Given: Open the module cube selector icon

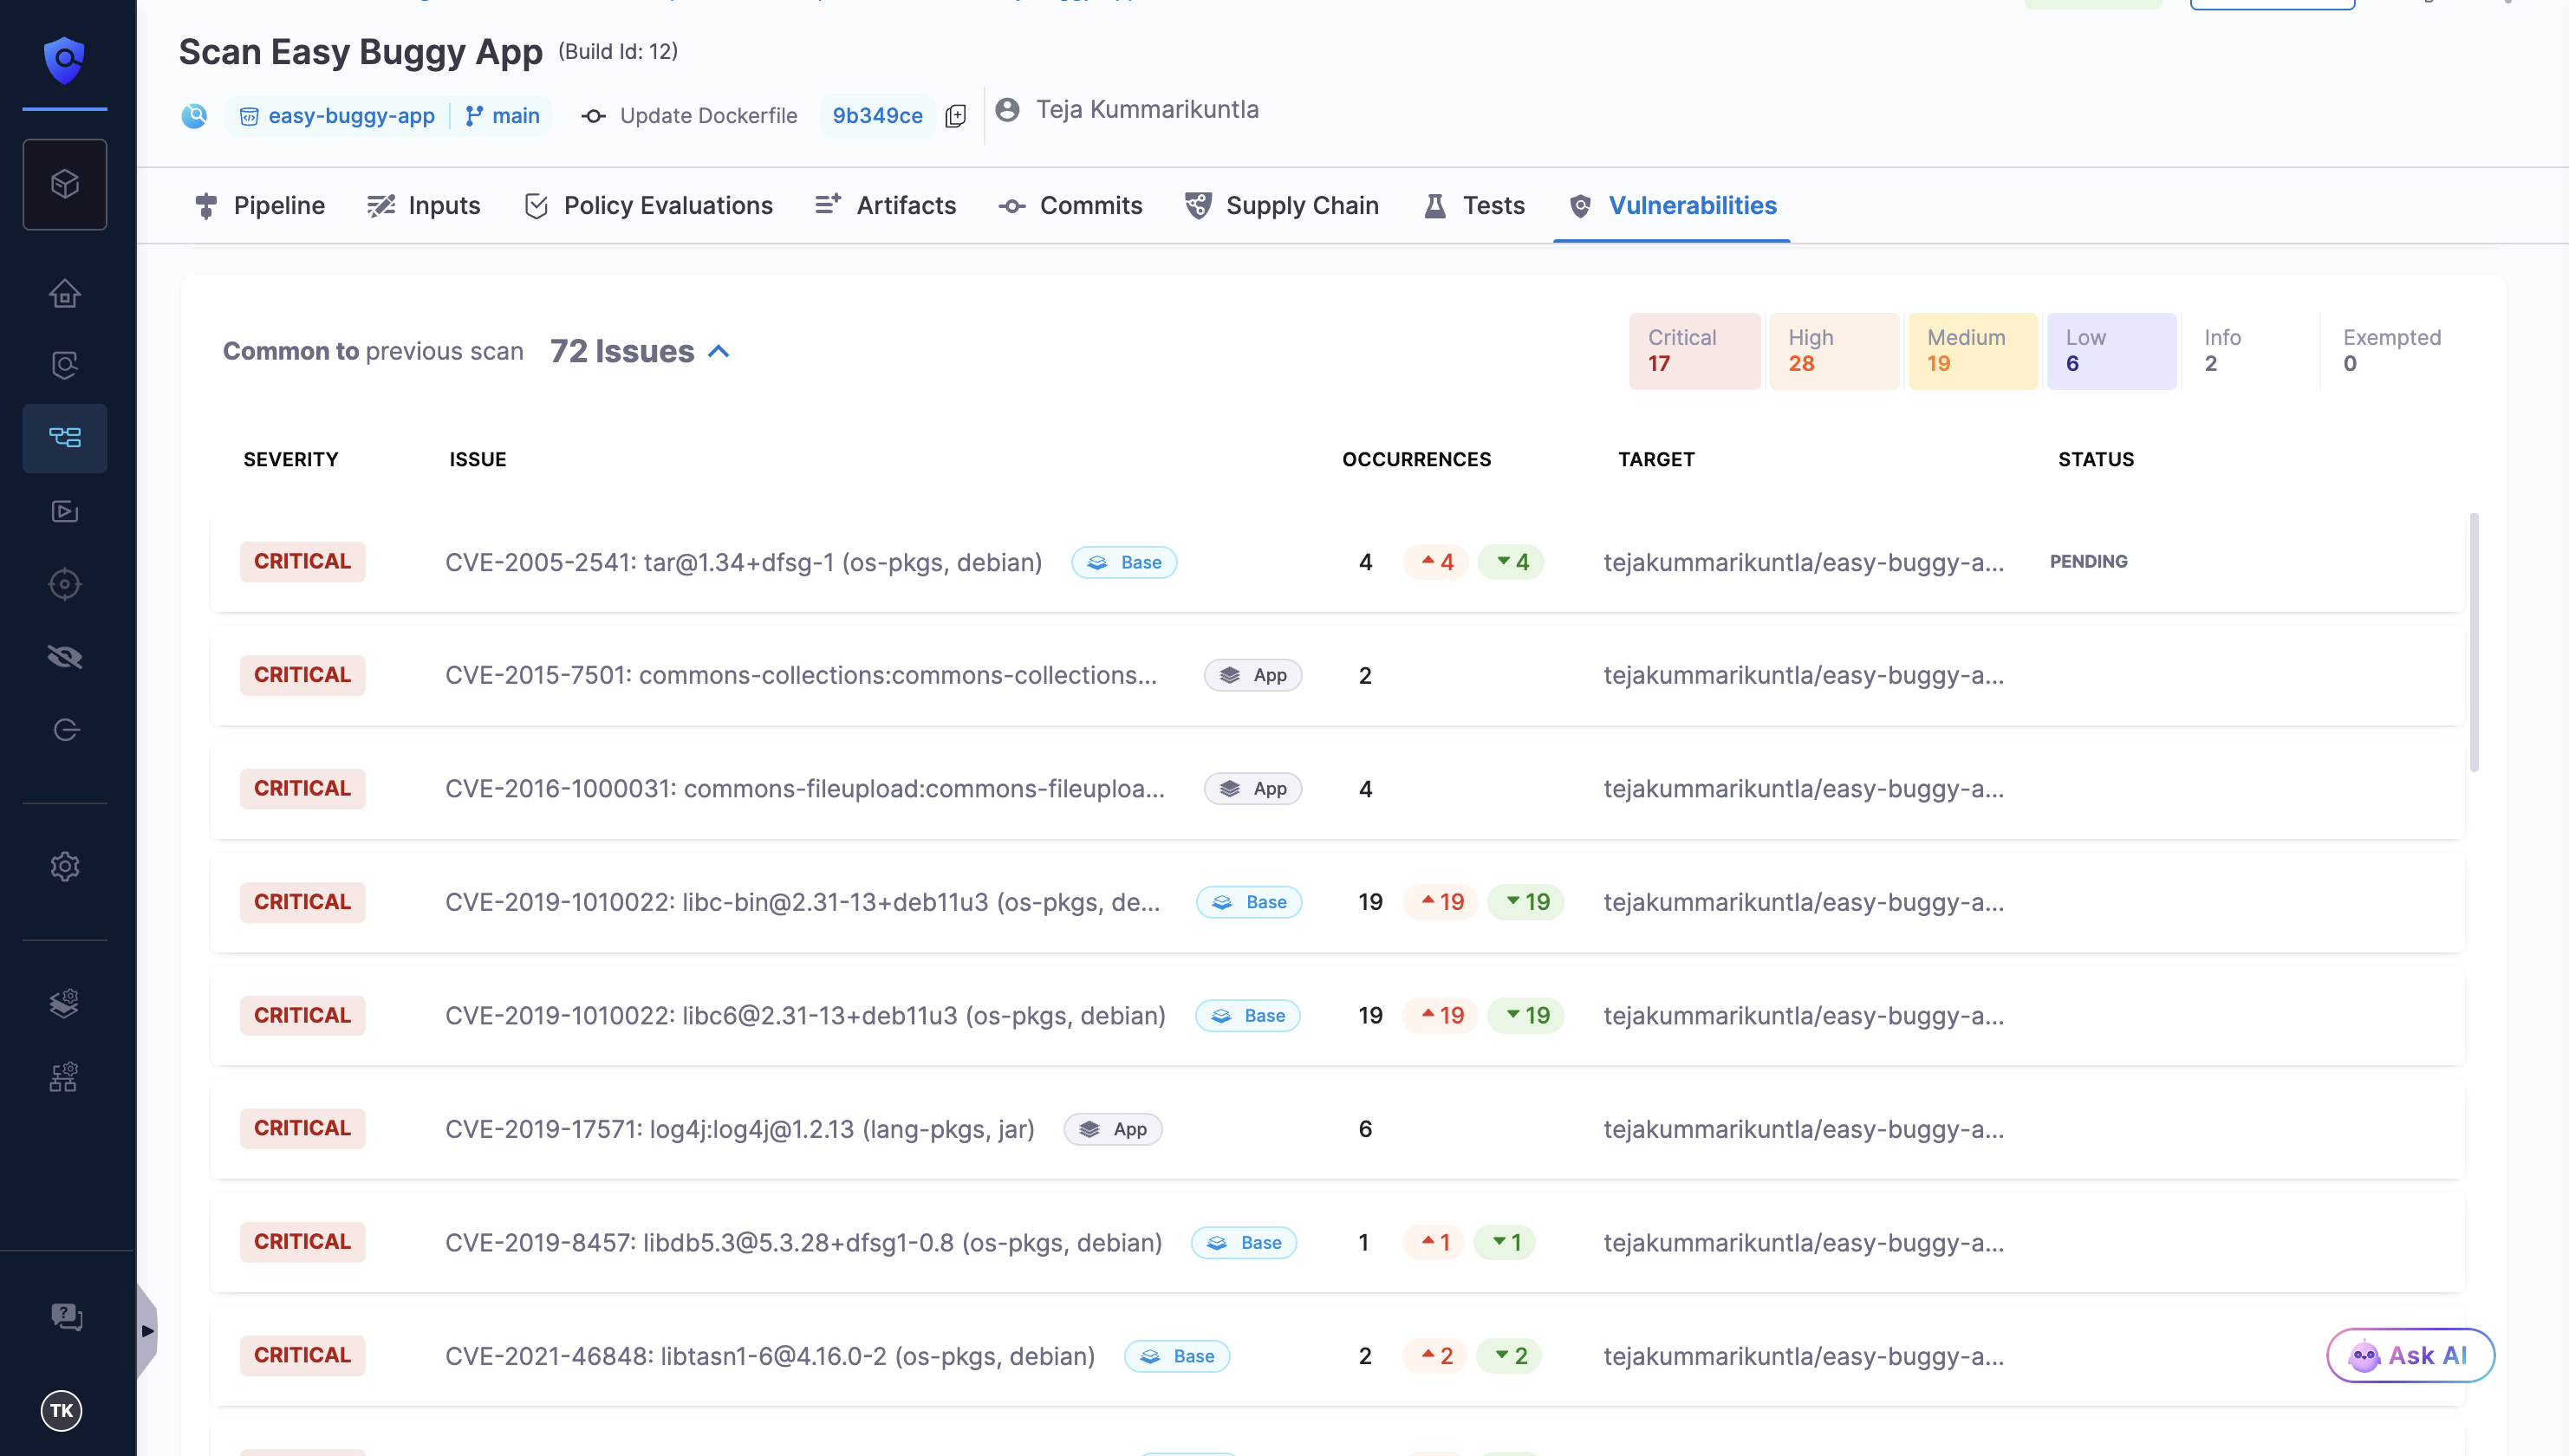Looking at the screenshot, I should click(65, 184).
